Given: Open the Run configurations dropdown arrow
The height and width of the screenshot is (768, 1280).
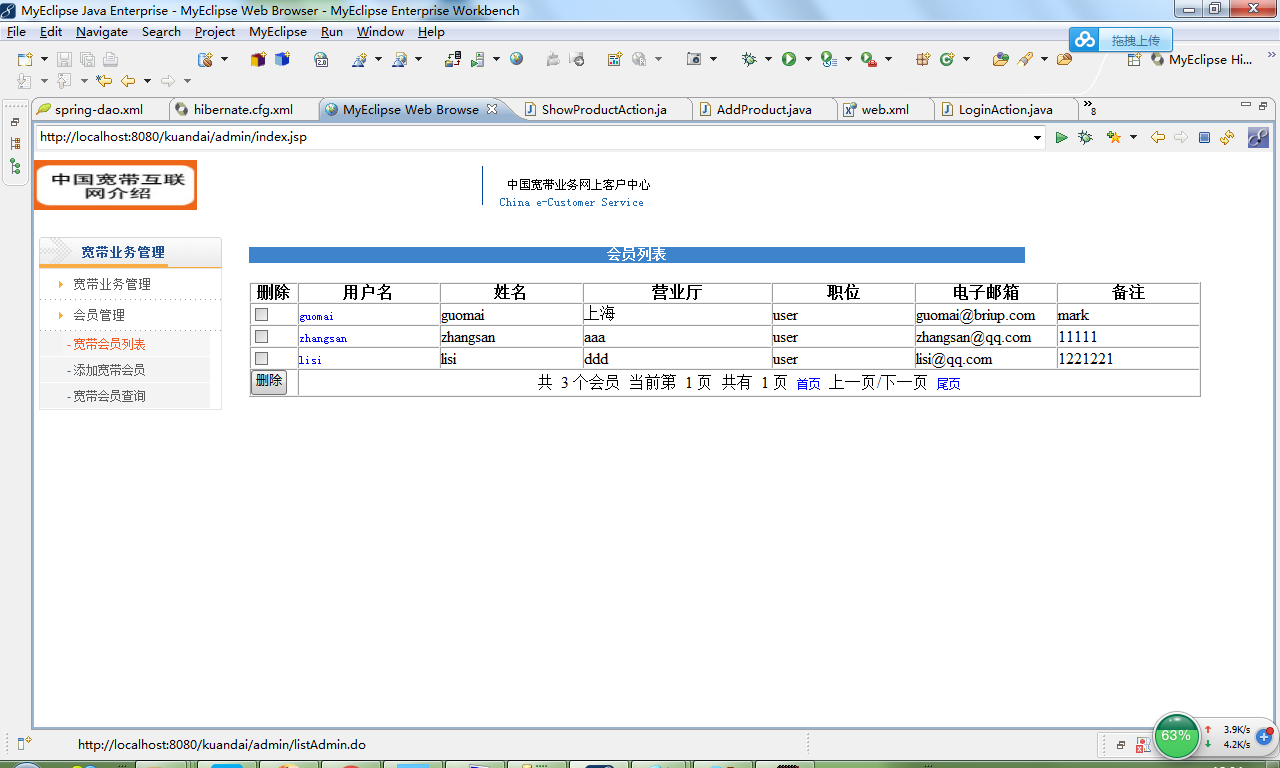Looking at the screenshot, I should coord(808,60).
